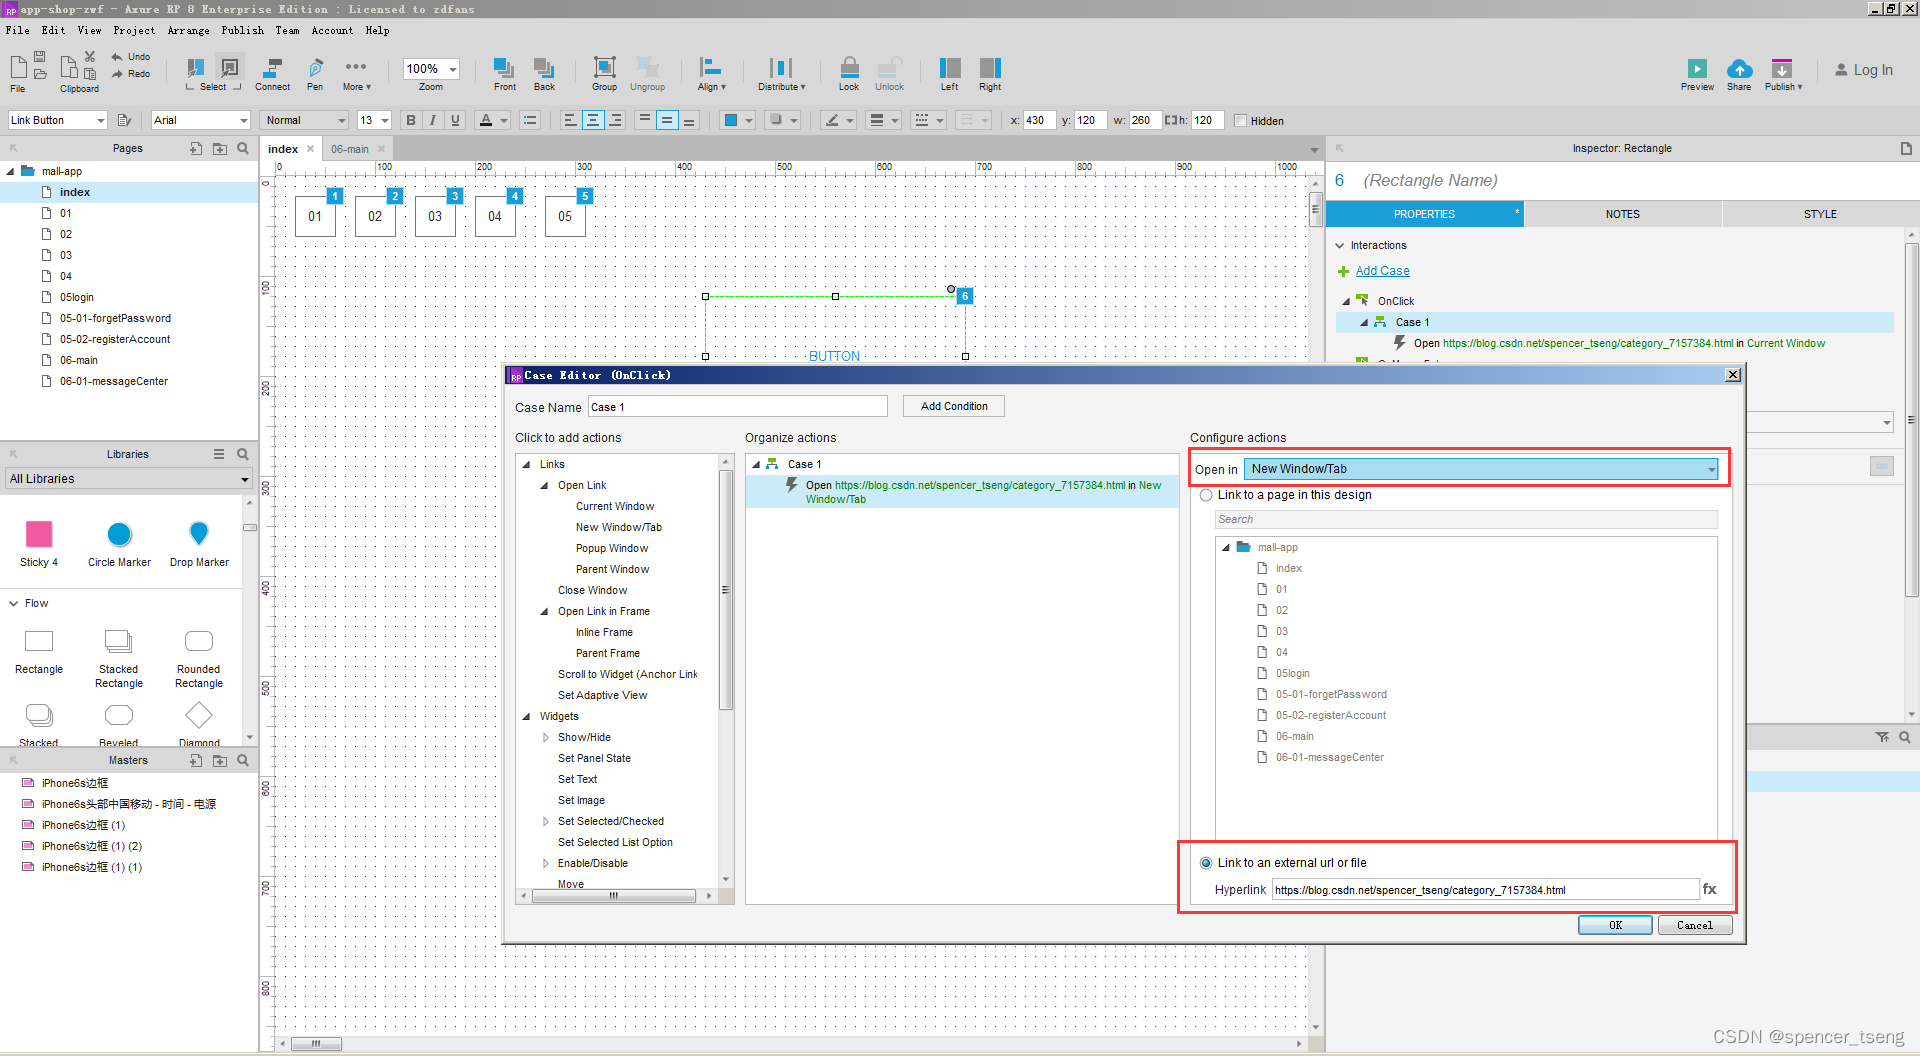The width and height of the screenshot is (1920, 1056).
Task: Toggle Underline text formatting
Action: [x=455, y=120]
